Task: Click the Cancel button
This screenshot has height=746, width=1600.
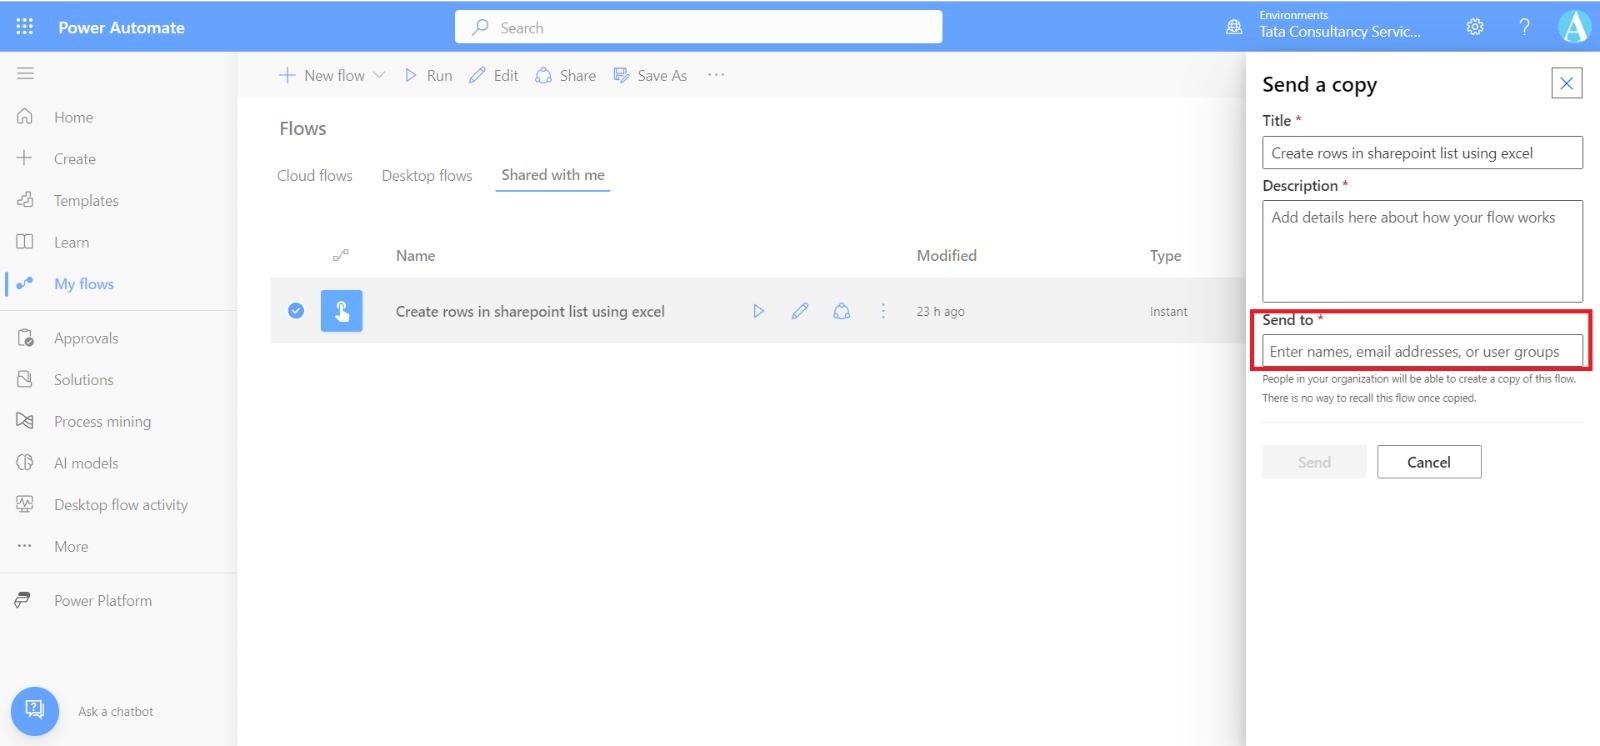Action: pyautogui.click(x=1428, y=462)
